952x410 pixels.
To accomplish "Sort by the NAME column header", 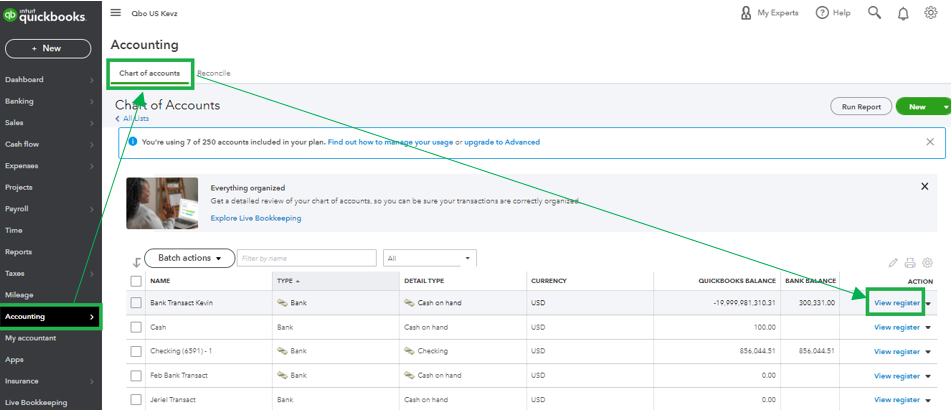I will pos(209,281).
